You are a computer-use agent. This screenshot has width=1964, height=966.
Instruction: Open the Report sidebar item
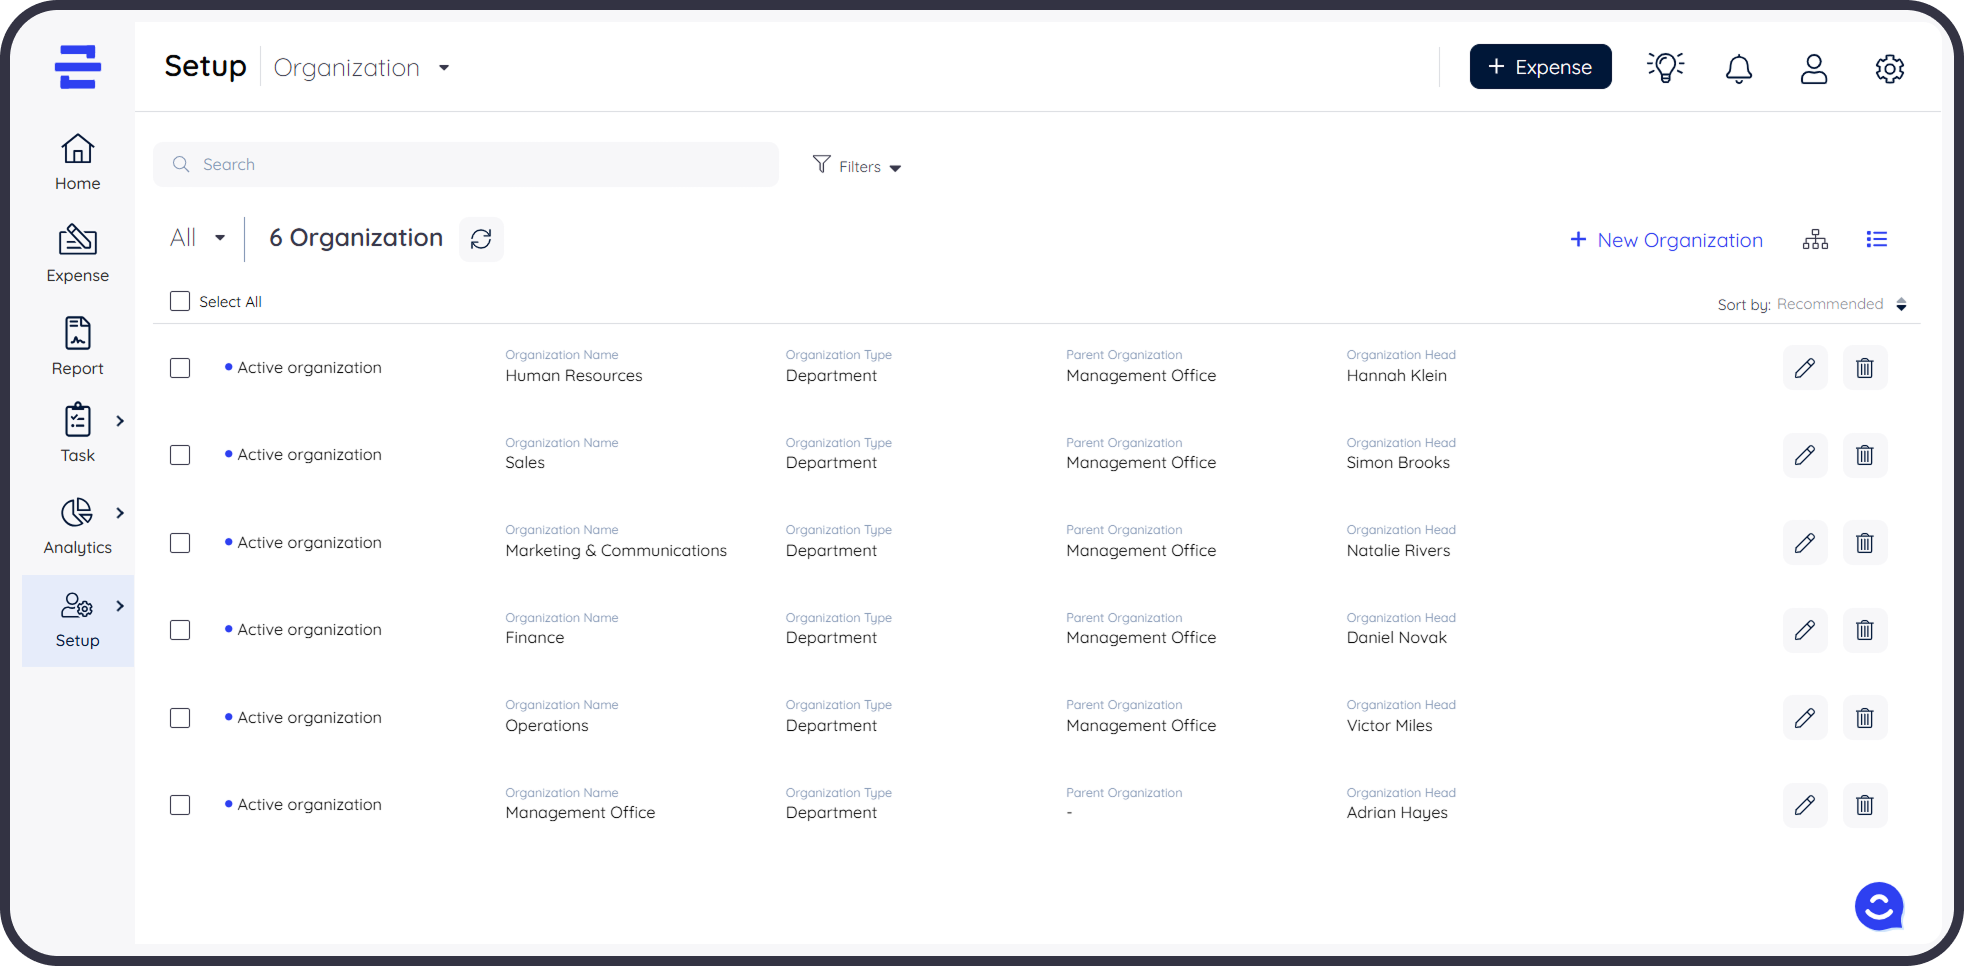[77, 346]
